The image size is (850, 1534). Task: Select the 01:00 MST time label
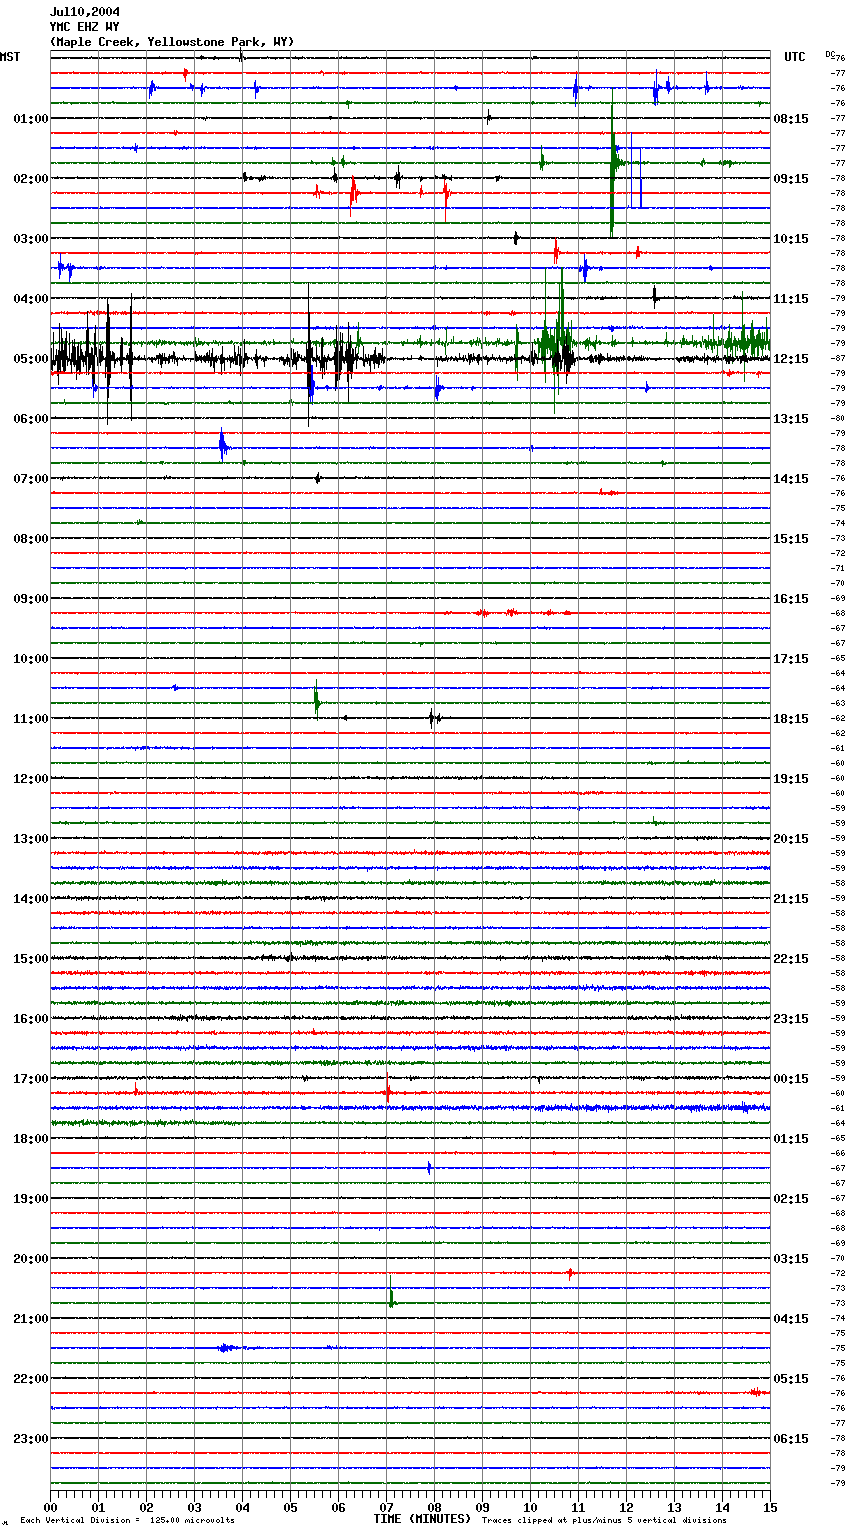(31, 119)
